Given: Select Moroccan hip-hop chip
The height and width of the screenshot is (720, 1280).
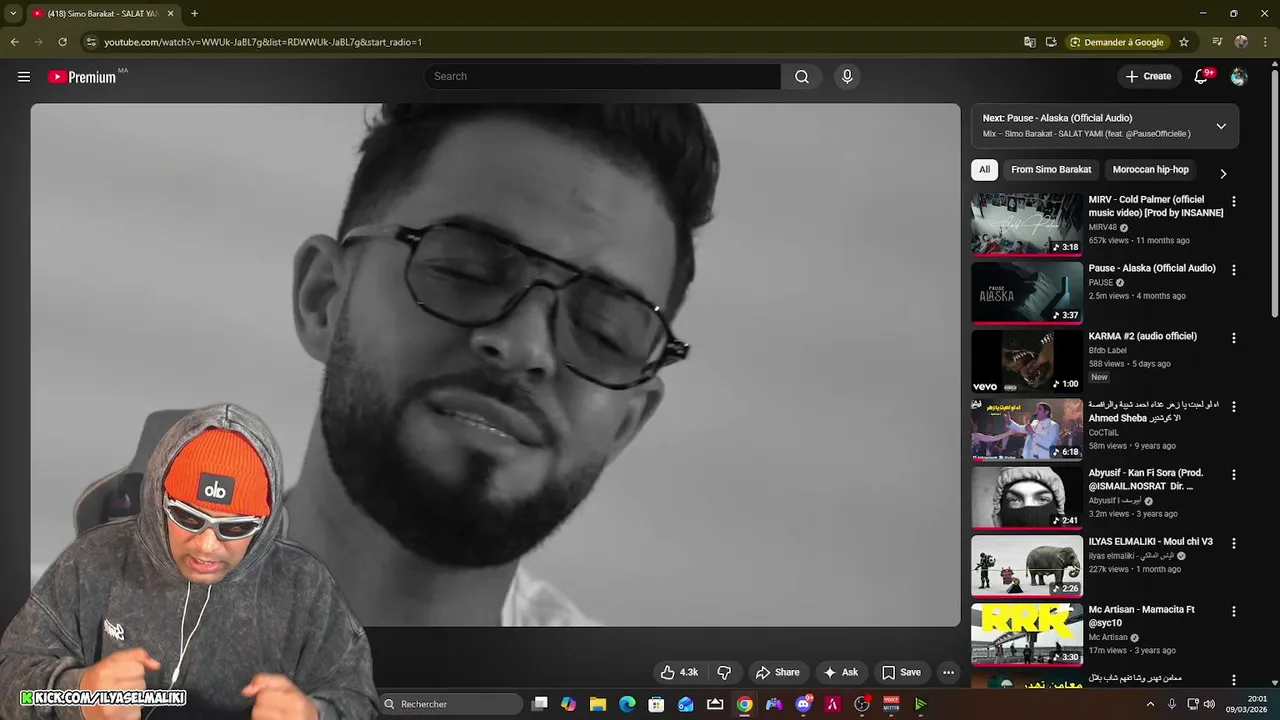Looking at the screenshot, I should pos(1151,170).
